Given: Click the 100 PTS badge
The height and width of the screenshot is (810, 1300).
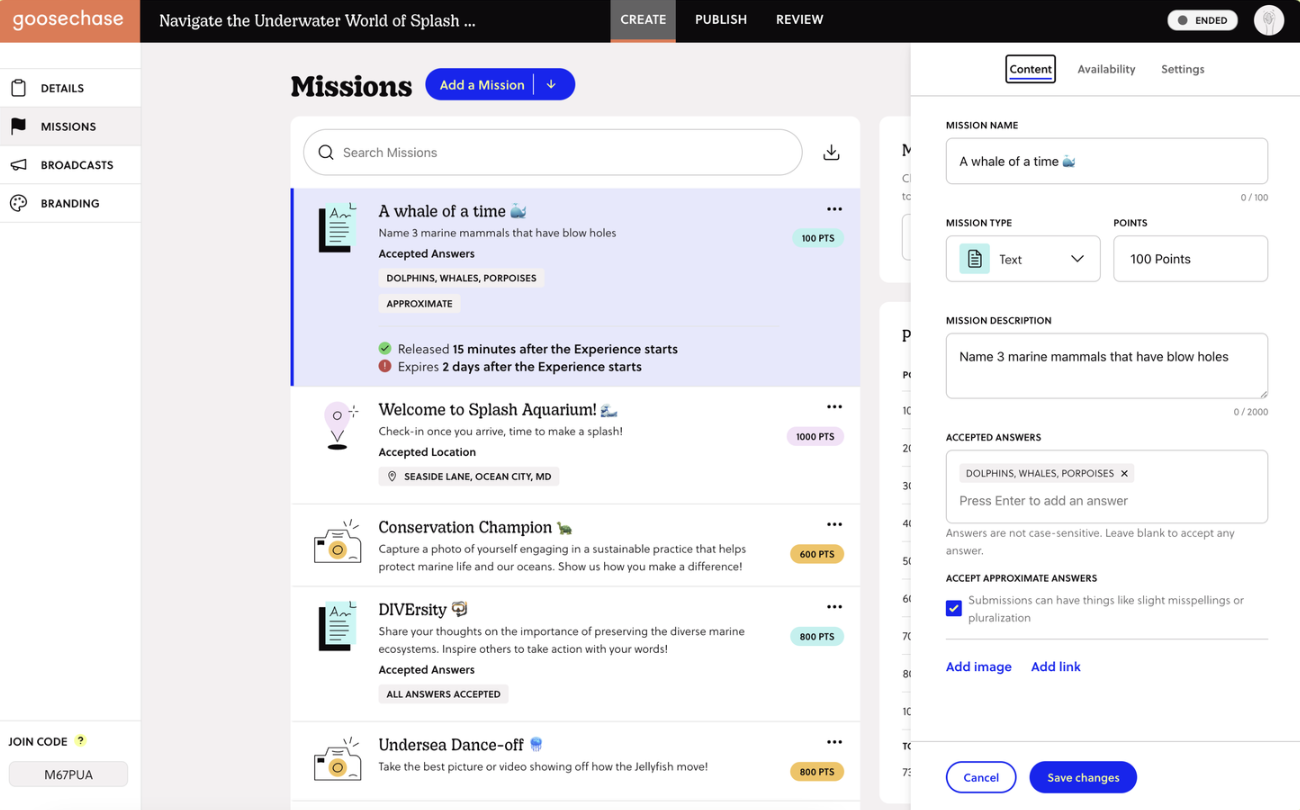Looking at the screenshot, I should (x=818, y=238).
